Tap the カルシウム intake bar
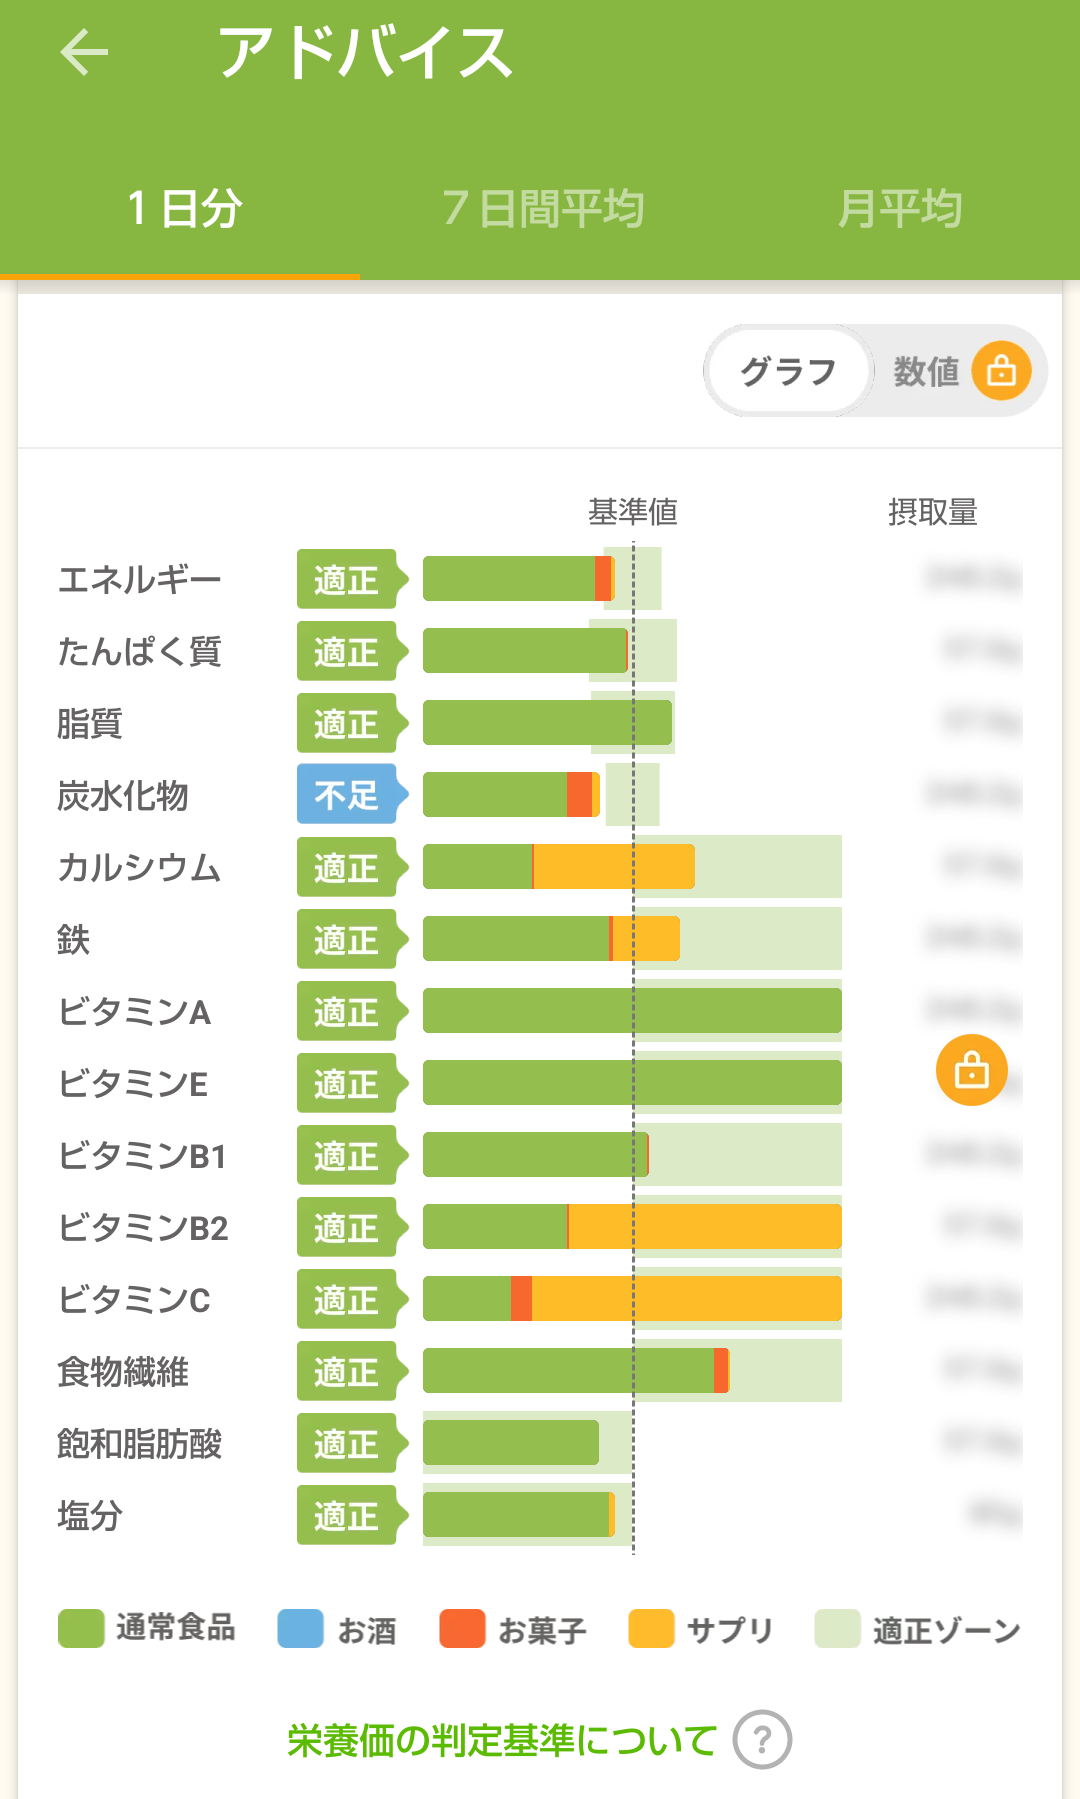 [558, 867]
